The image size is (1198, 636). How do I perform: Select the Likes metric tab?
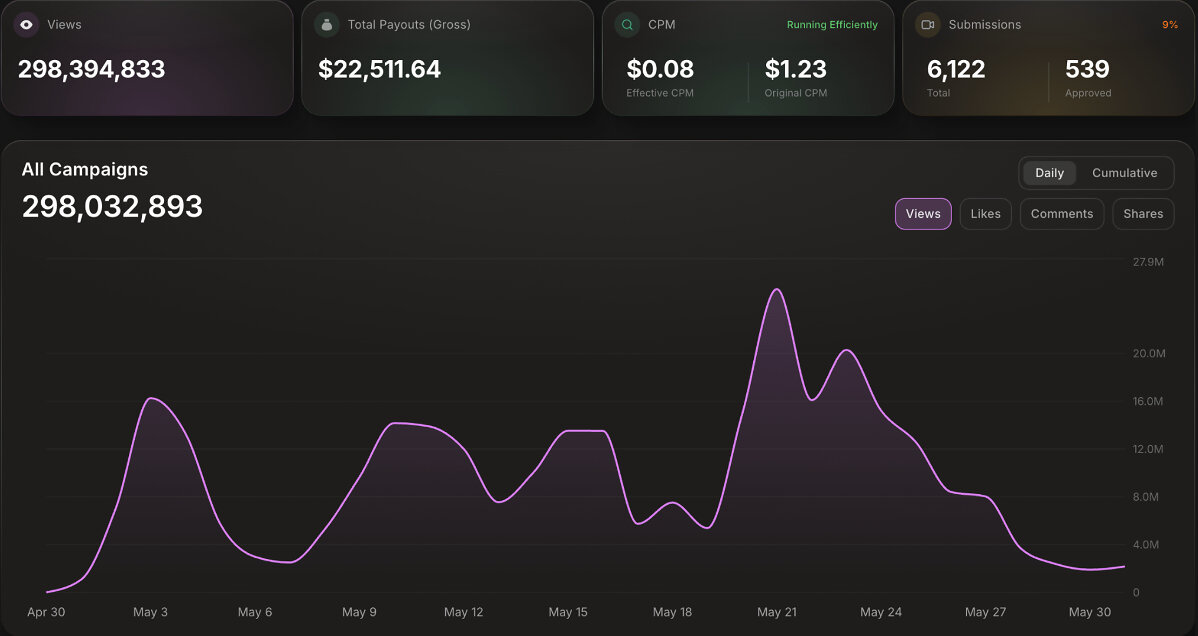pyautogui.click(x=986, y=214)
